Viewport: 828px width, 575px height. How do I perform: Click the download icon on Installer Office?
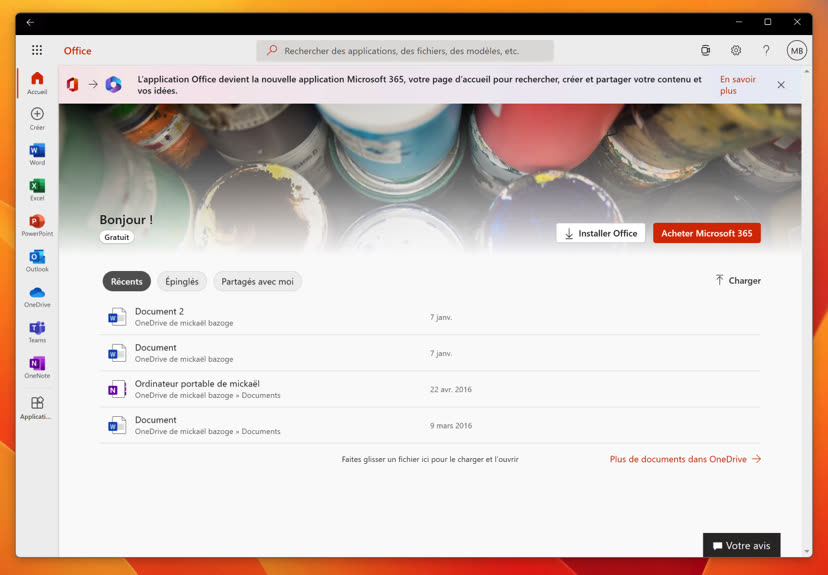pyautogui.click(x=569, y=233)
